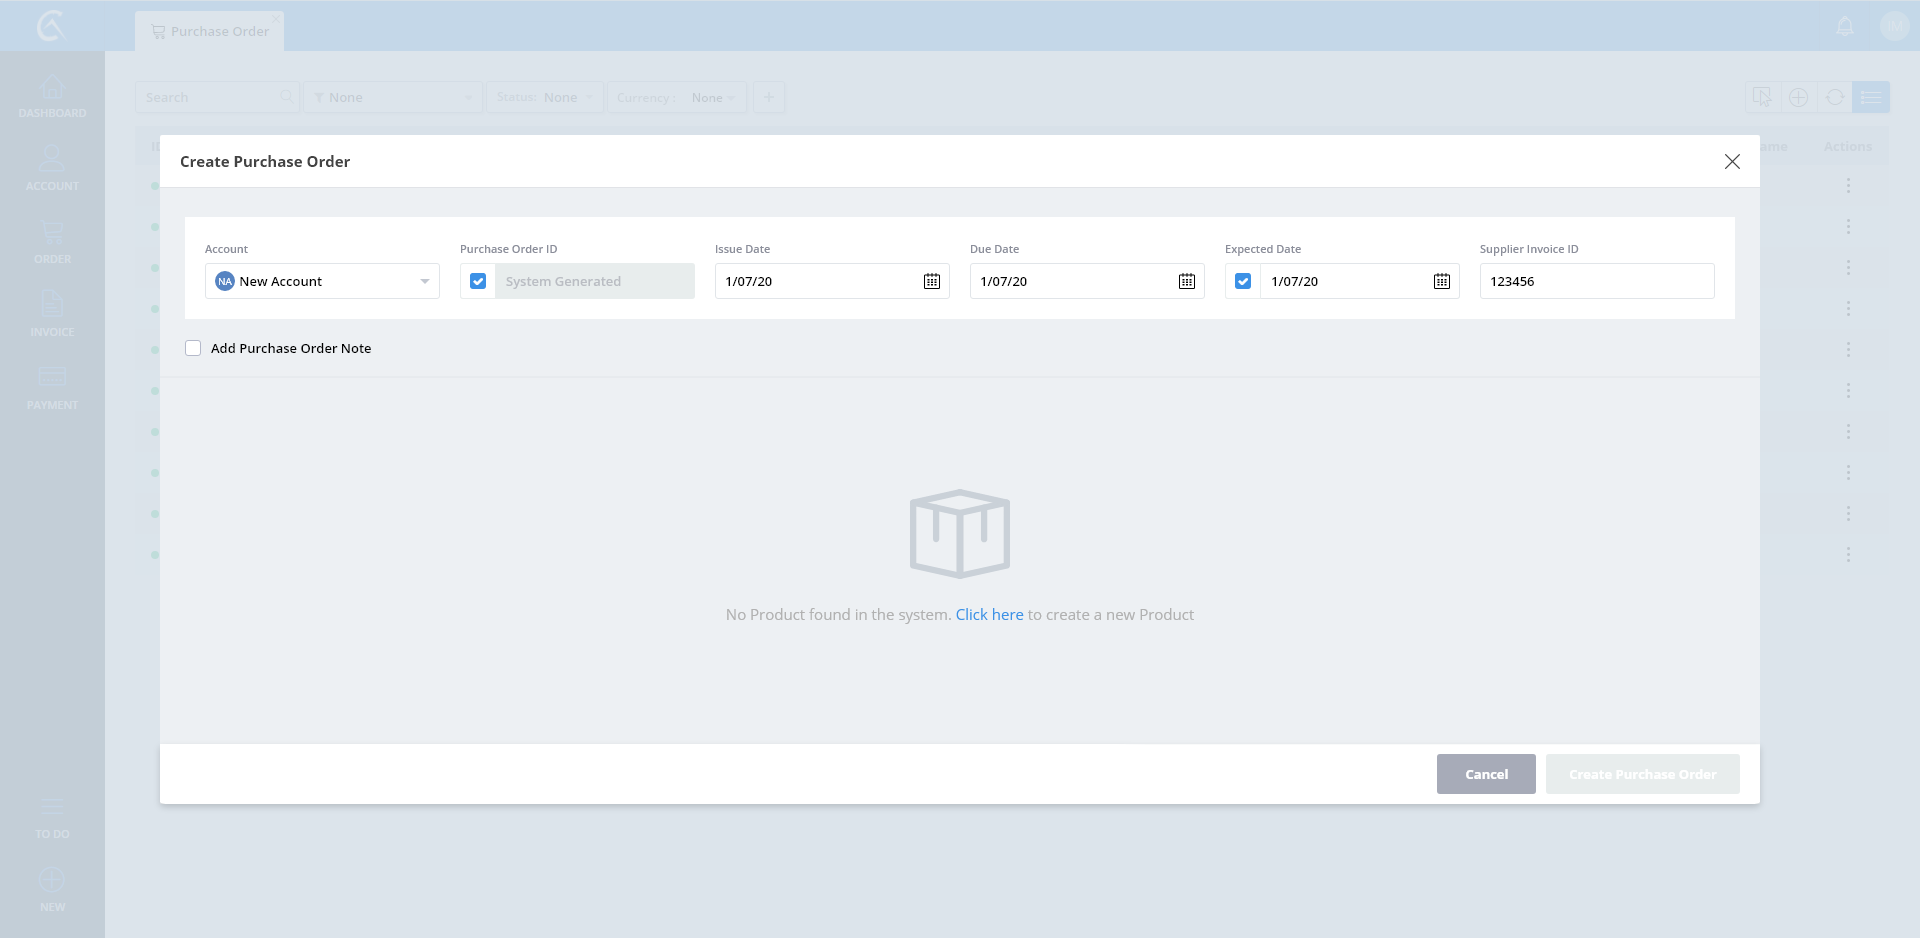Enable Add Purchase Order Note checkbox
Screen dimensions: 1920x938
pos(193,349)
